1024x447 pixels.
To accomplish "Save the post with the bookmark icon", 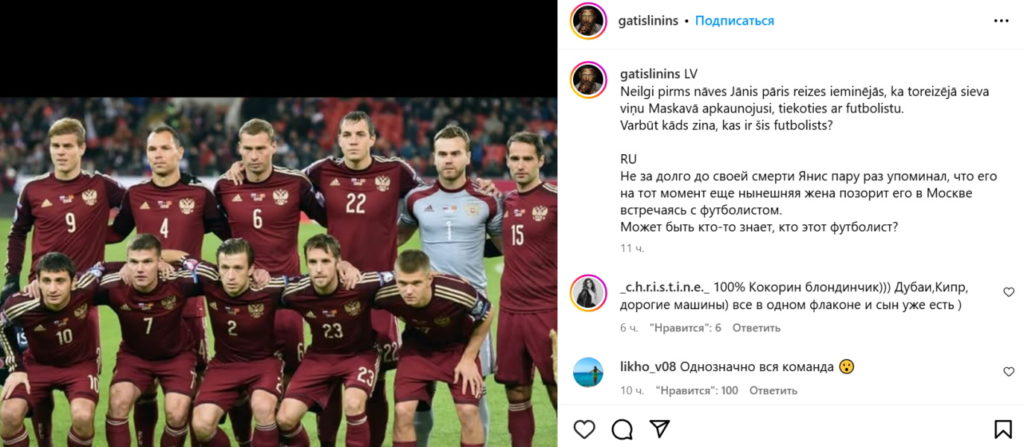I will tap(1002, 429).
